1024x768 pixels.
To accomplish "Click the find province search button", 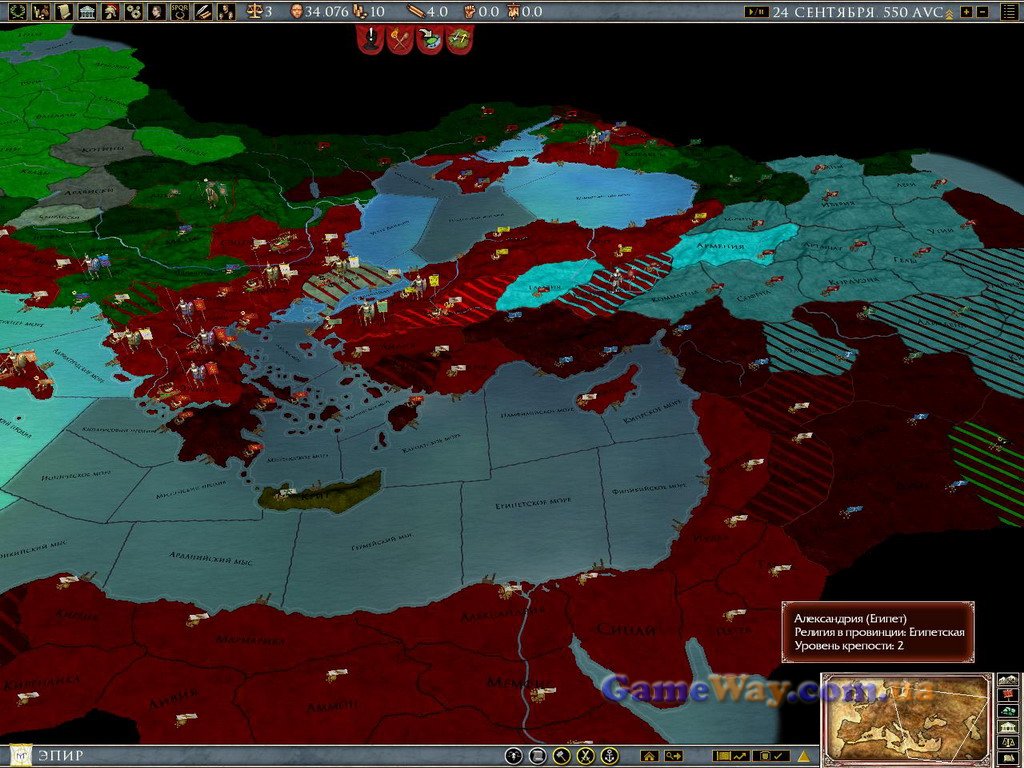I will click(674, 756).
